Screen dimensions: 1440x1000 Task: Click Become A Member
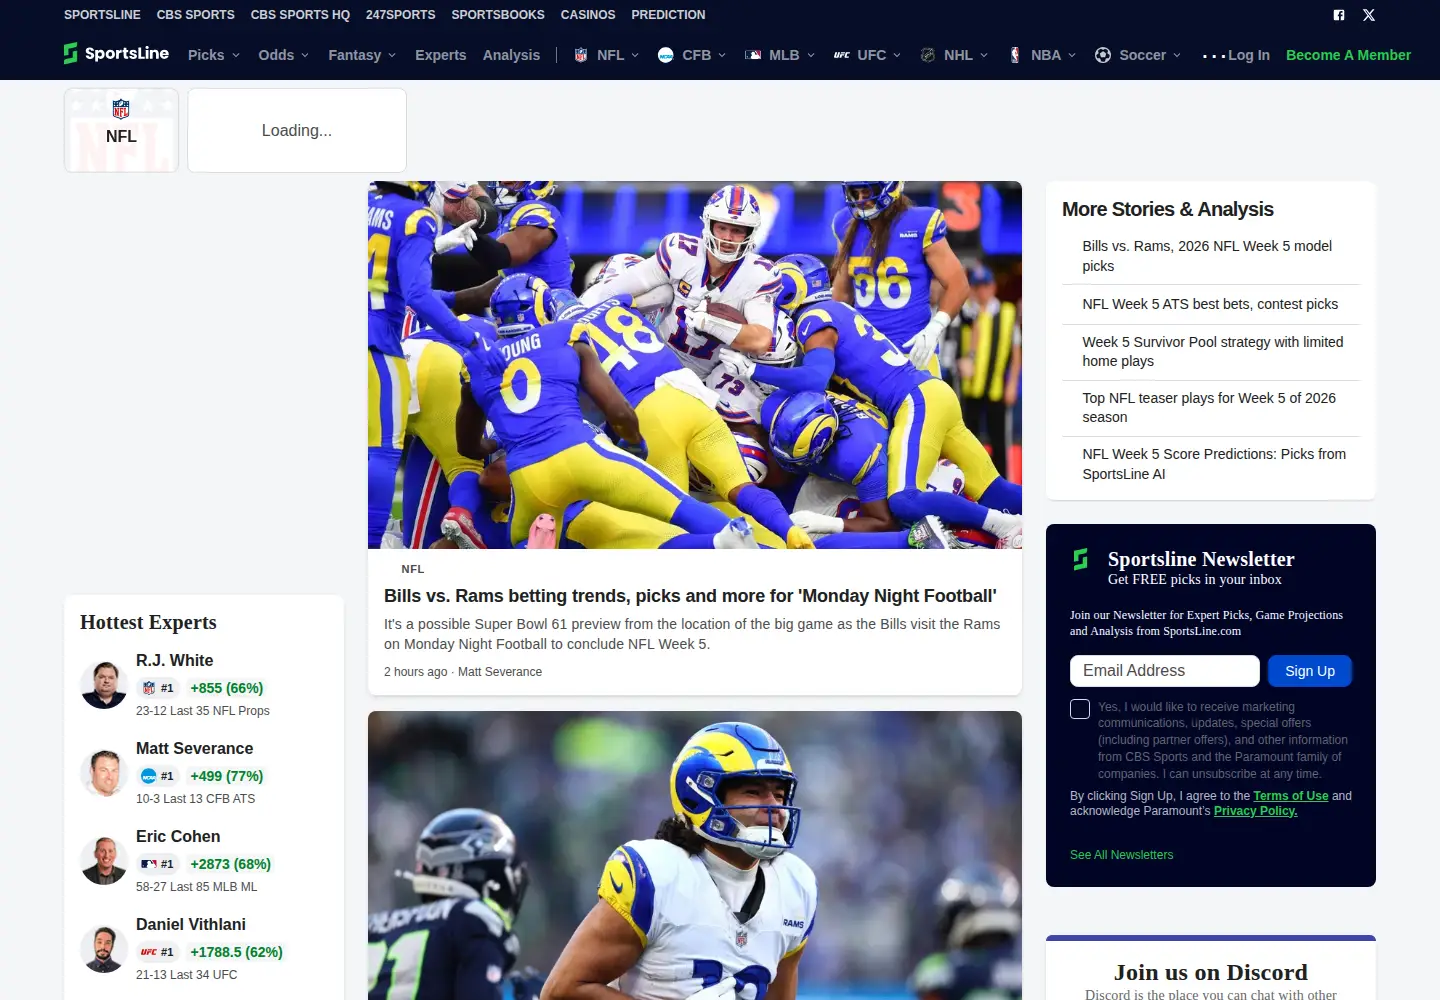(x=1348, y=55)
